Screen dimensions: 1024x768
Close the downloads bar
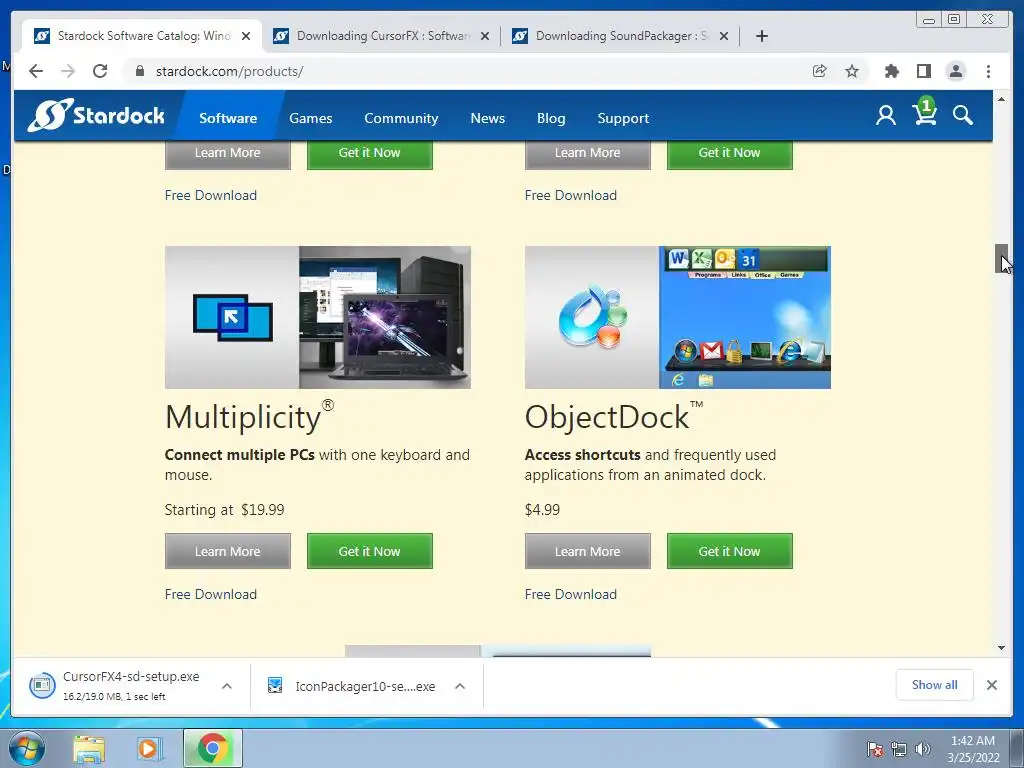991,684
